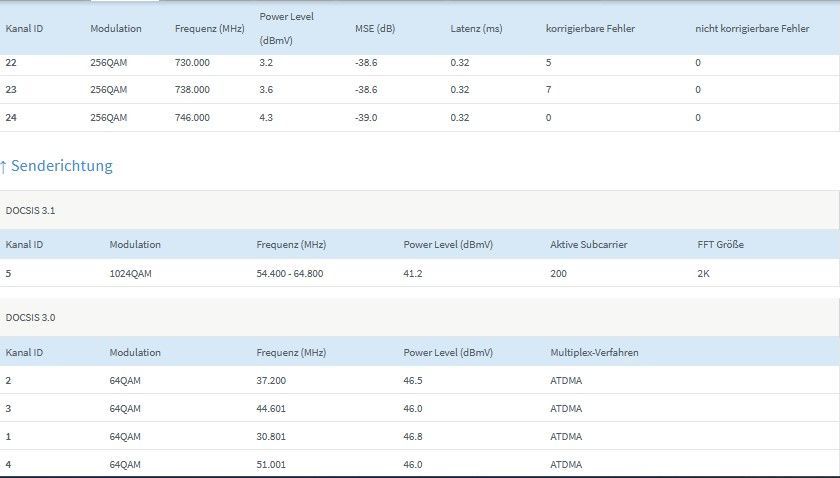Select the 2K FFT size value

coord(704,273)
